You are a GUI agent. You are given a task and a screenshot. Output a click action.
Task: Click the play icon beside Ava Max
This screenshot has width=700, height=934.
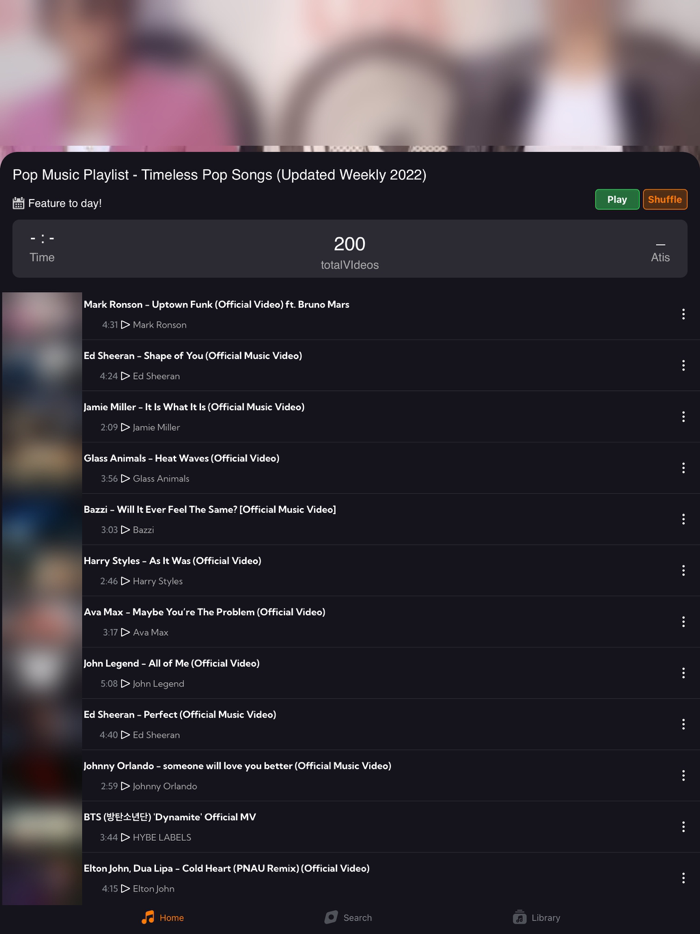click(124, 632)
